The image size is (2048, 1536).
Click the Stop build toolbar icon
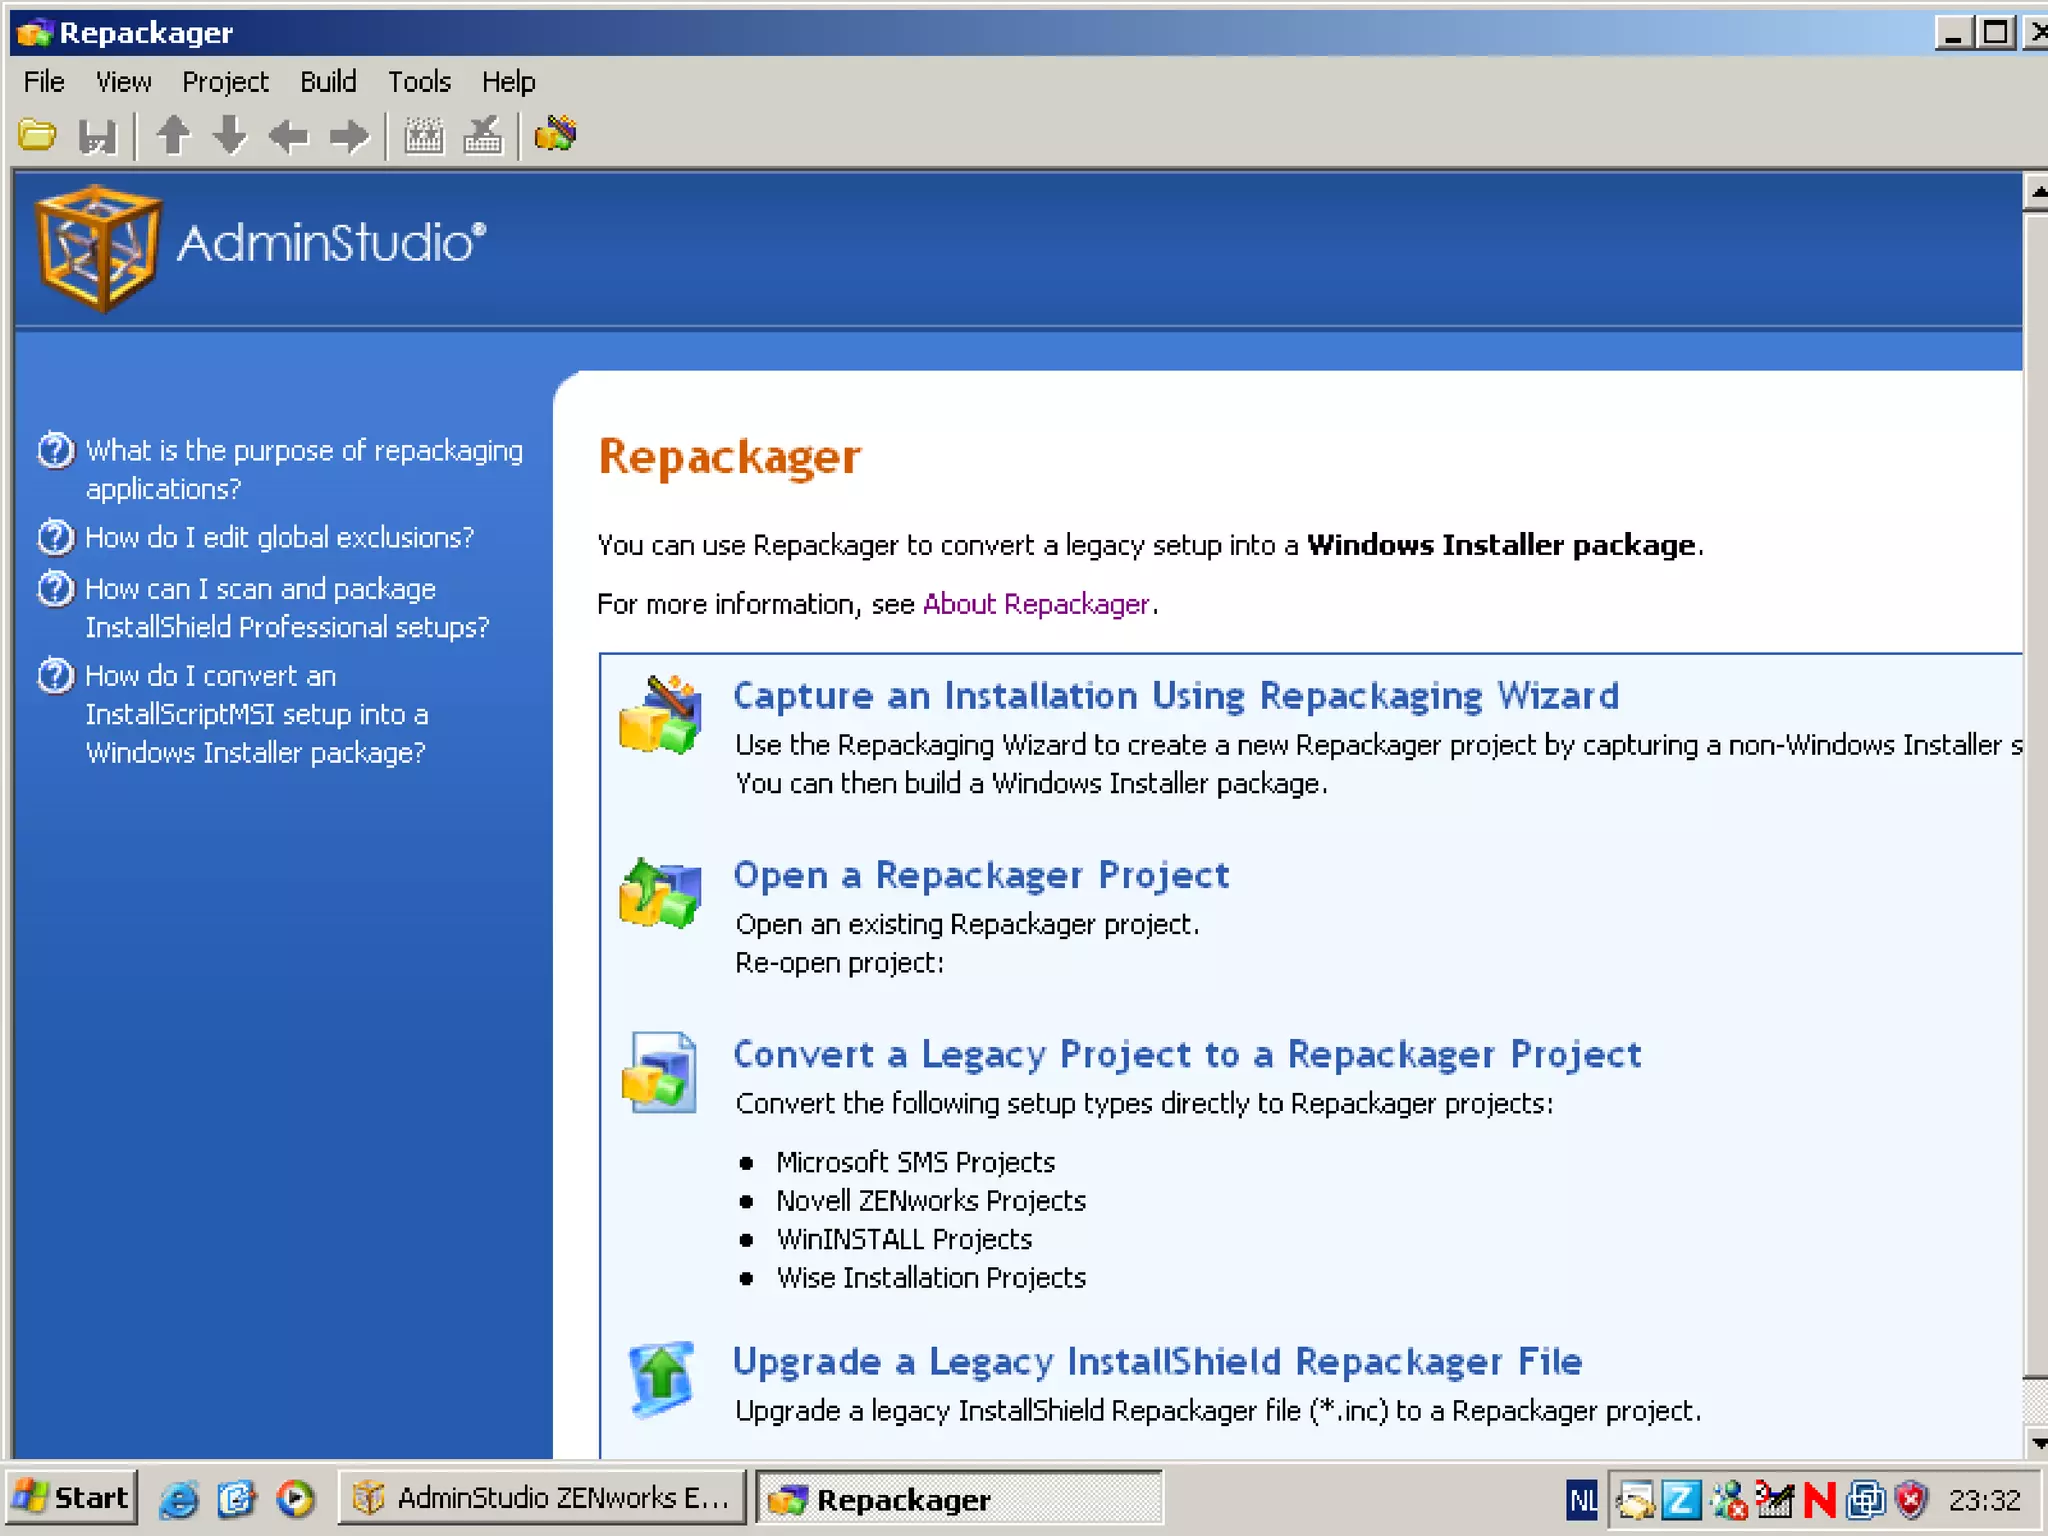pos(483,135)
